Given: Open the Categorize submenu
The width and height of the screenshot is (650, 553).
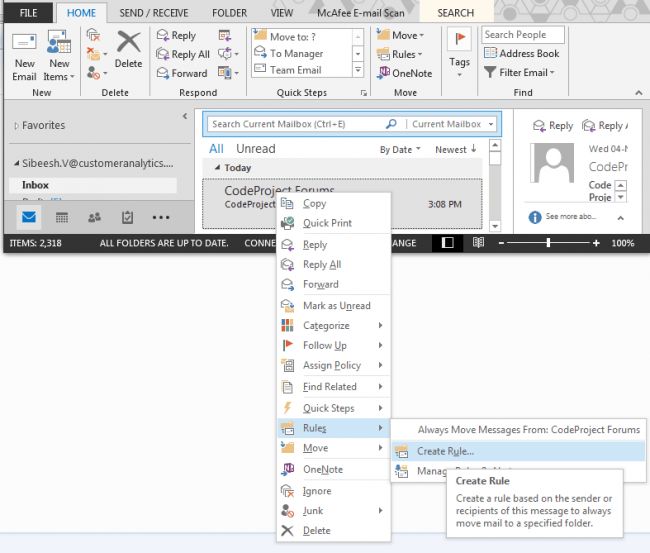Looking at the screenshot, I should tap(334, 325).
